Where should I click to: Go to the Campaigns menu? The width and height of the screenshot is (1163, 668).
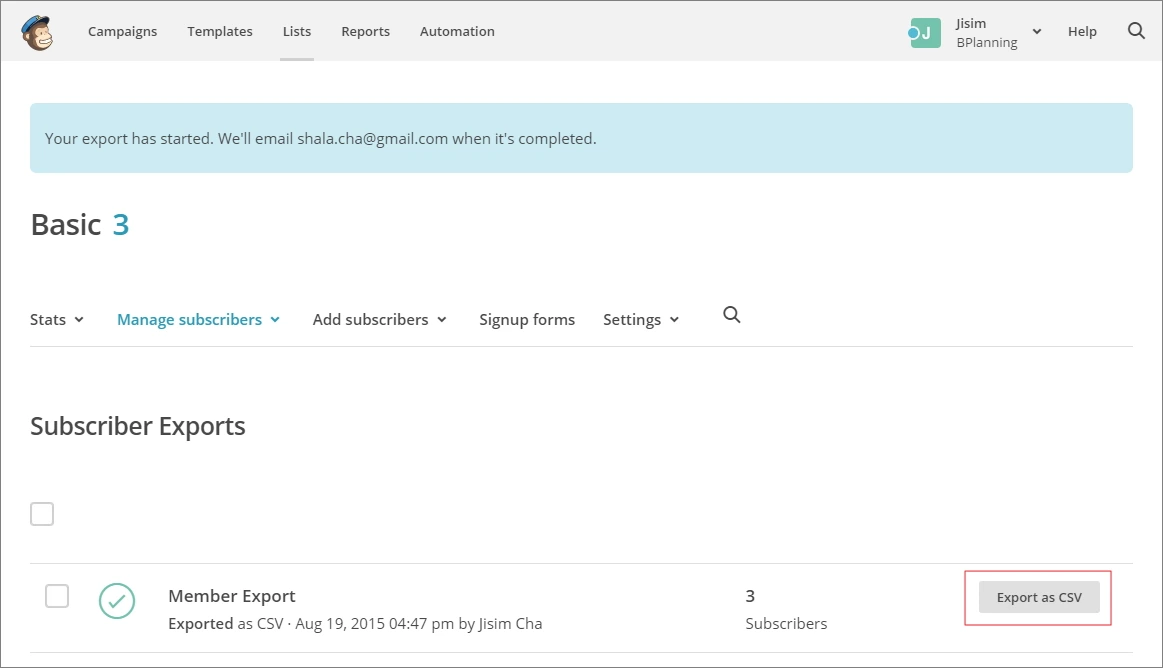point(122,31)
